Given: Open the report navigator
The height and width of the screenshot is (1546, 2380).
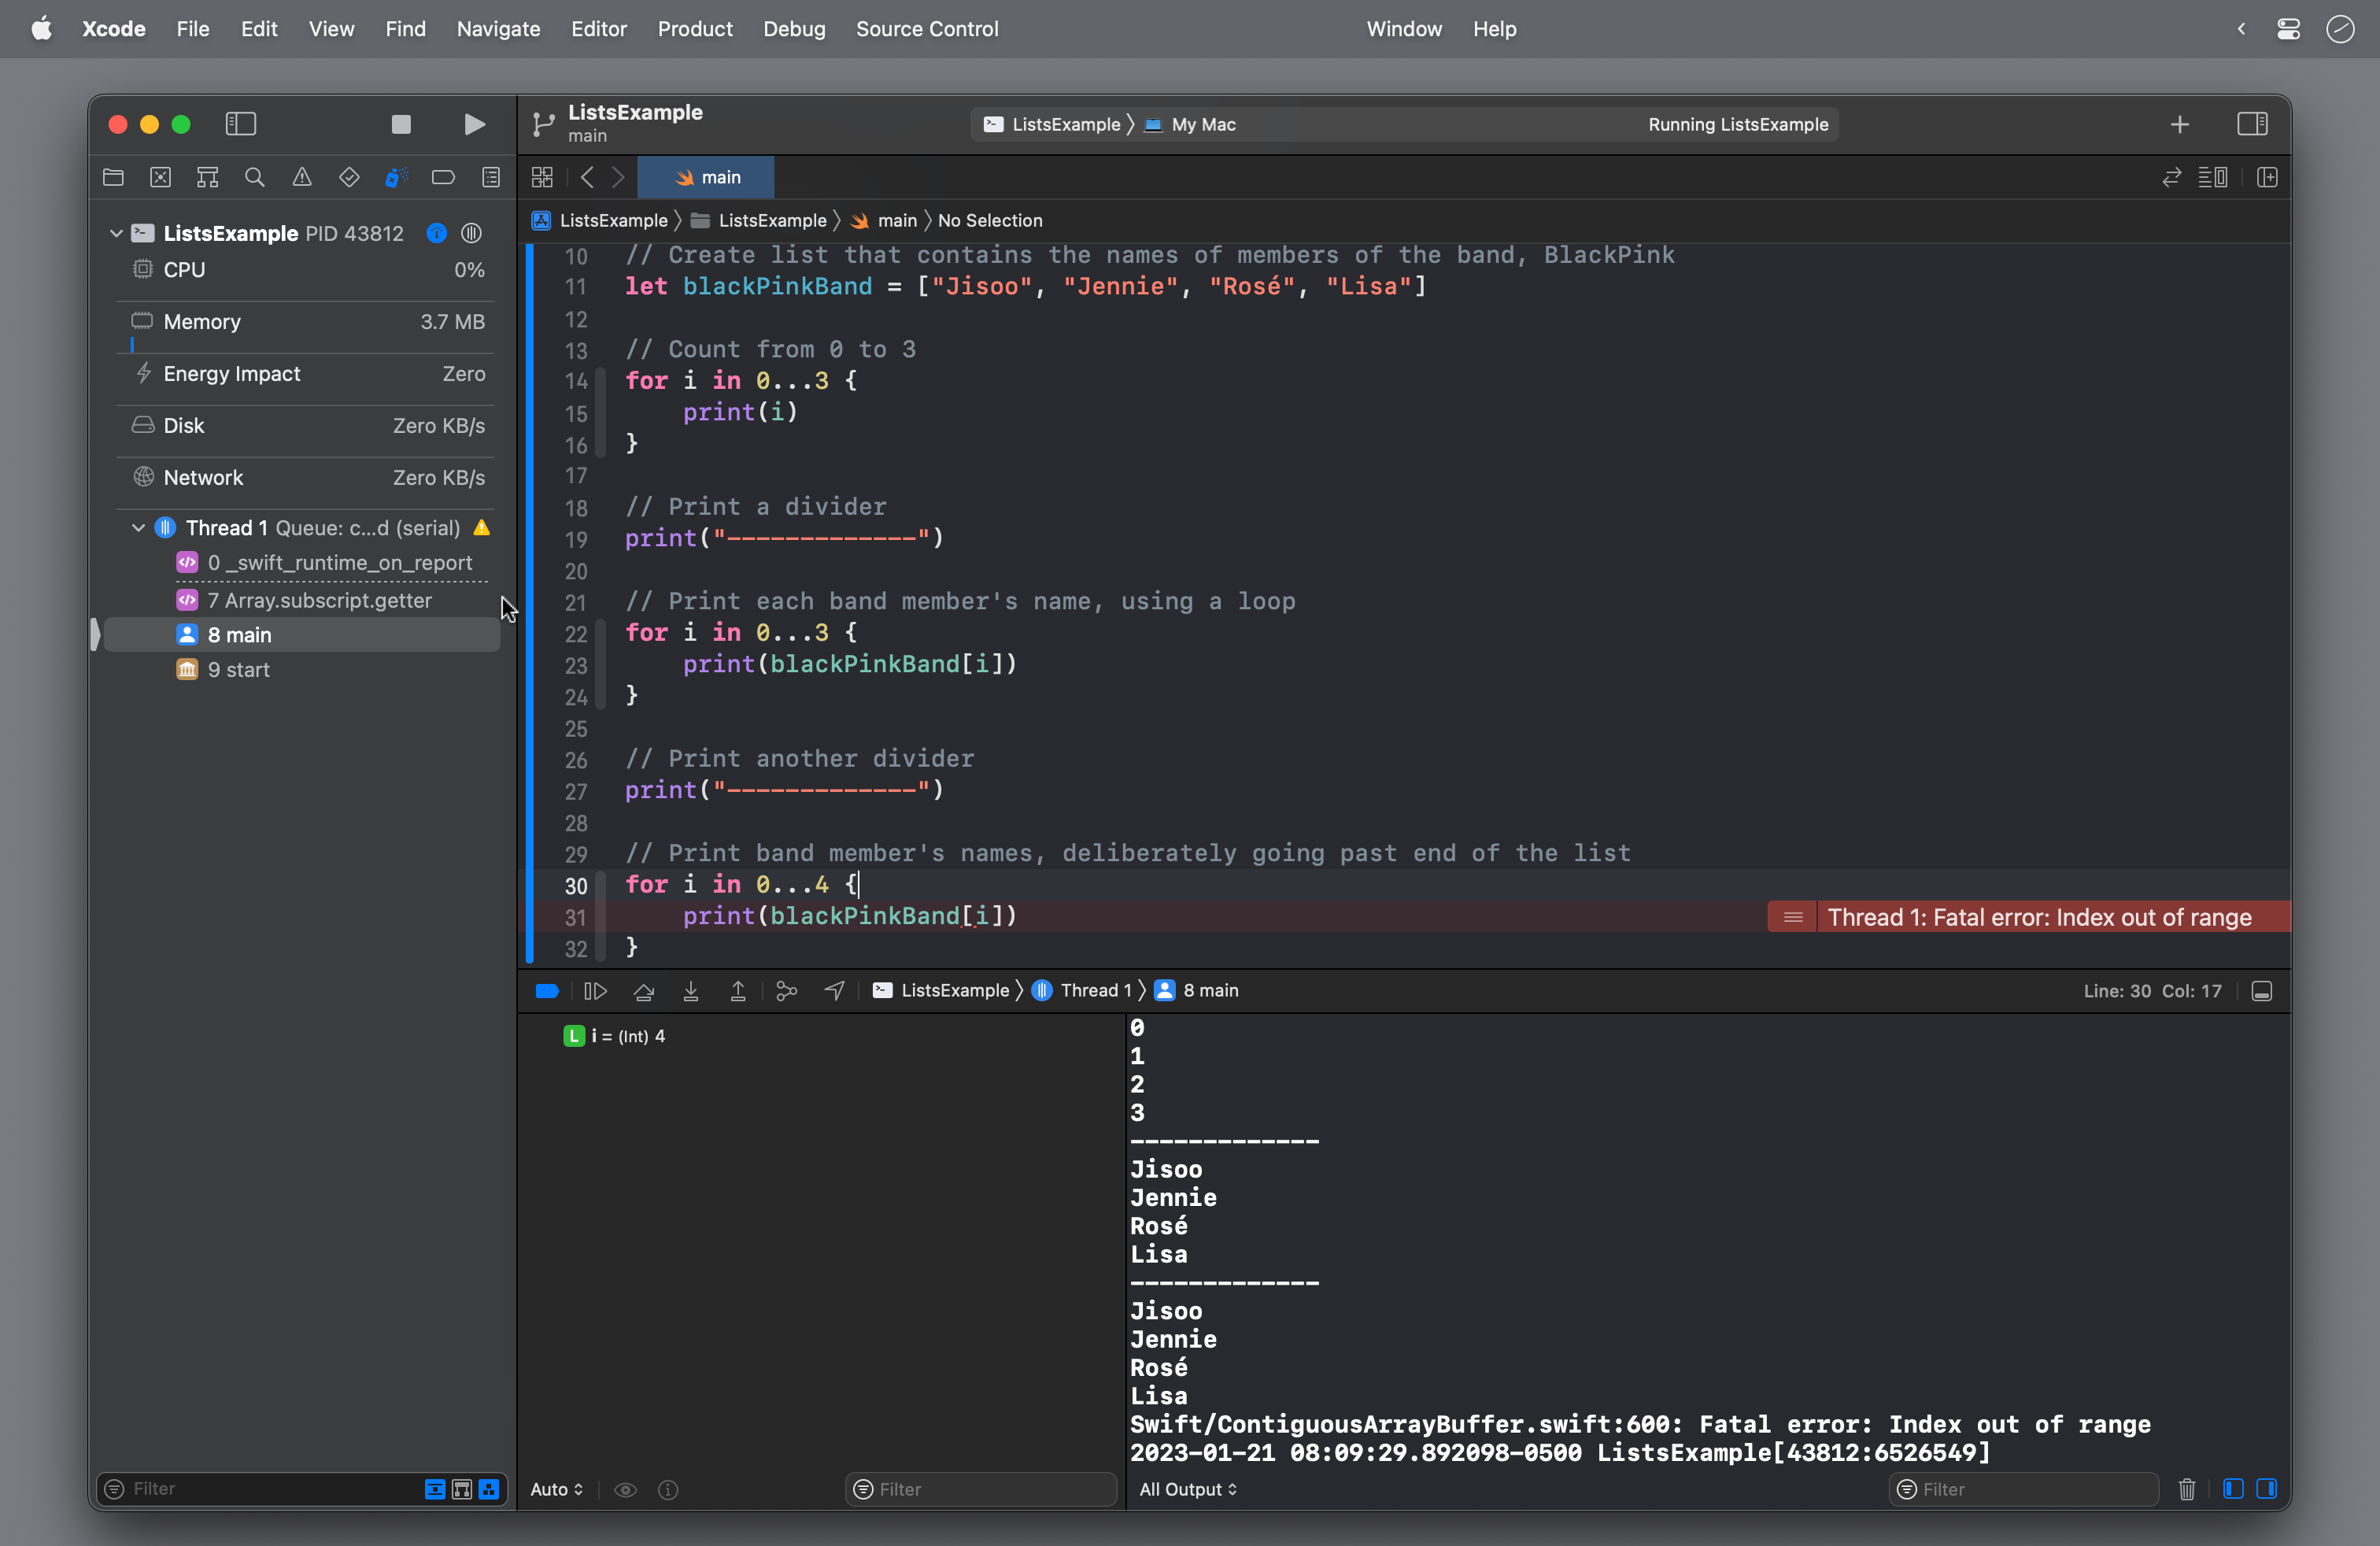Looking at the screenshot, I should 491,177.
